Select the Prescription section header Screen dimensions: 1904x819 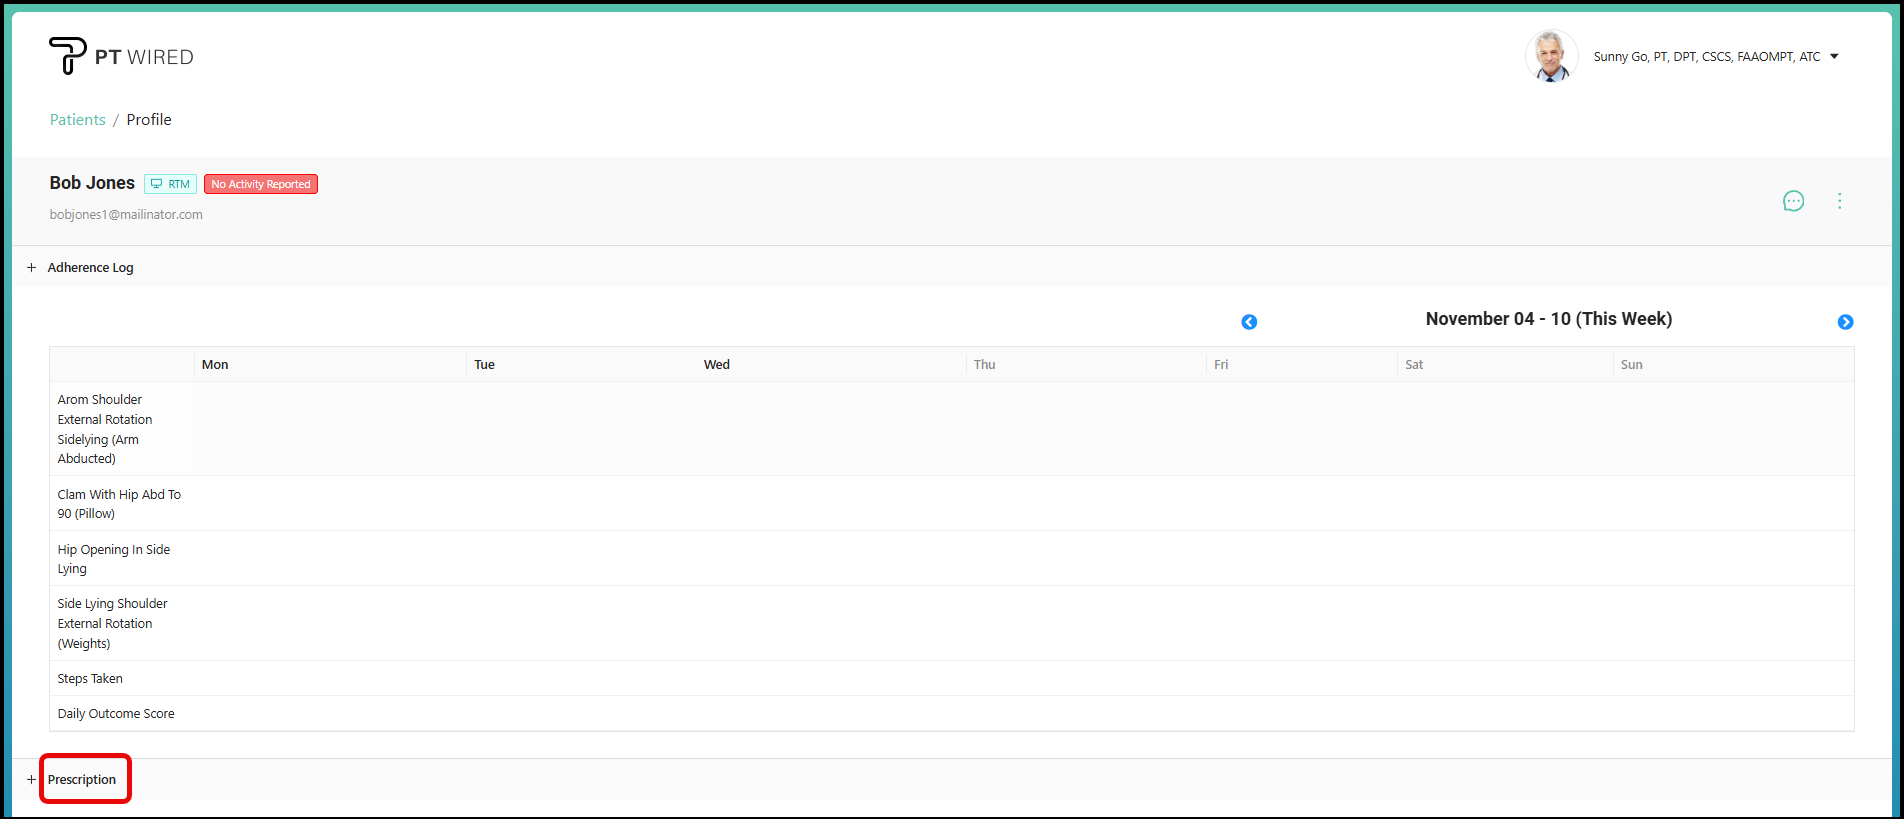[x=82, y=780]
